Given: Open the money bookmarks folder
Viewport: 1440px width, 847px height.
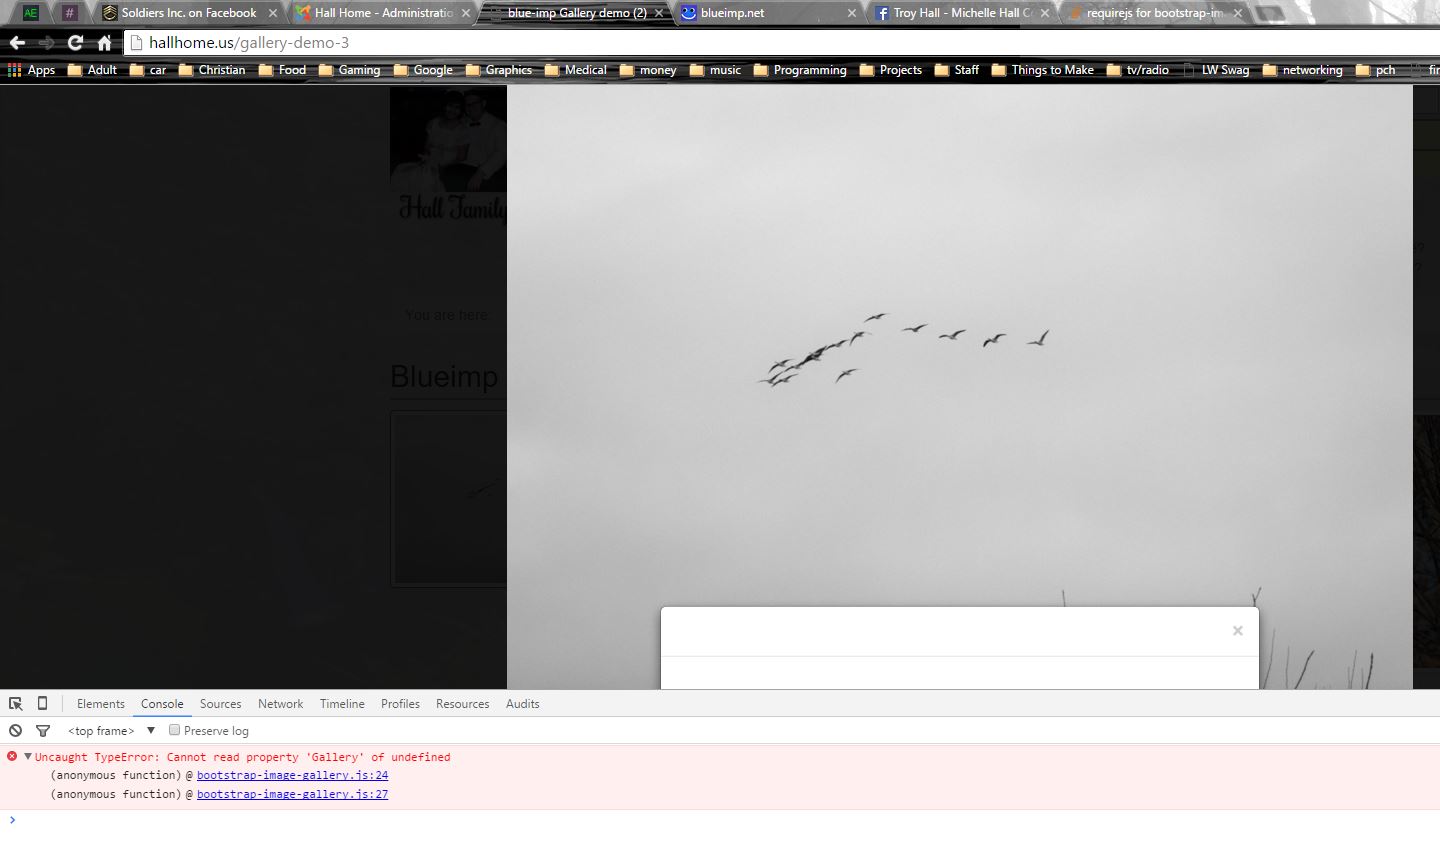Looking at the screenshot, I should click(648, 70).
